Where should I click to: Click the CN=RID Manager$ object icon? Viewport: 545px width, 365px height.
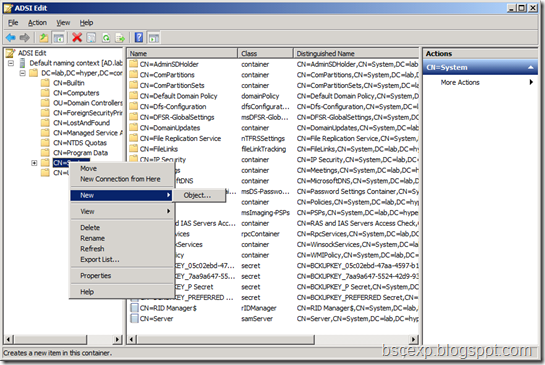(134, 308)
